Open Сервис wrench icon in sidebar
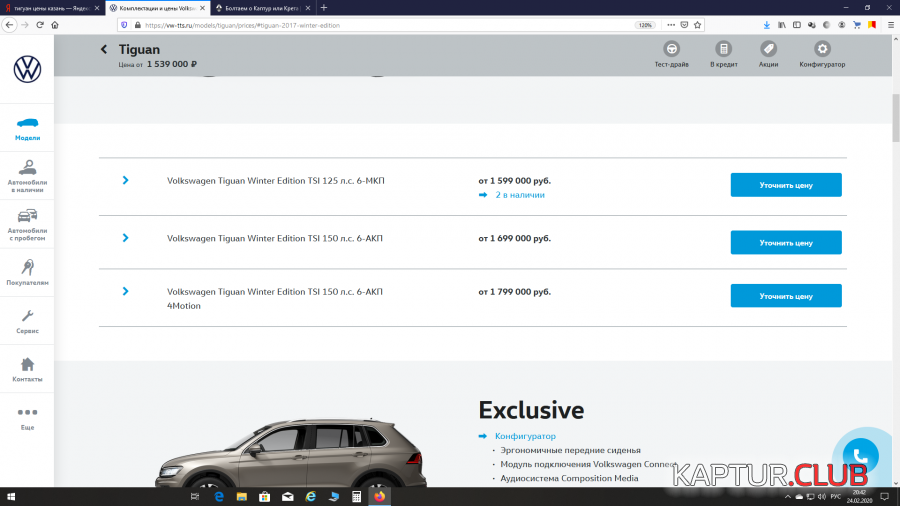Viewport: 900px width, 506px height. (x=27, y=320)
